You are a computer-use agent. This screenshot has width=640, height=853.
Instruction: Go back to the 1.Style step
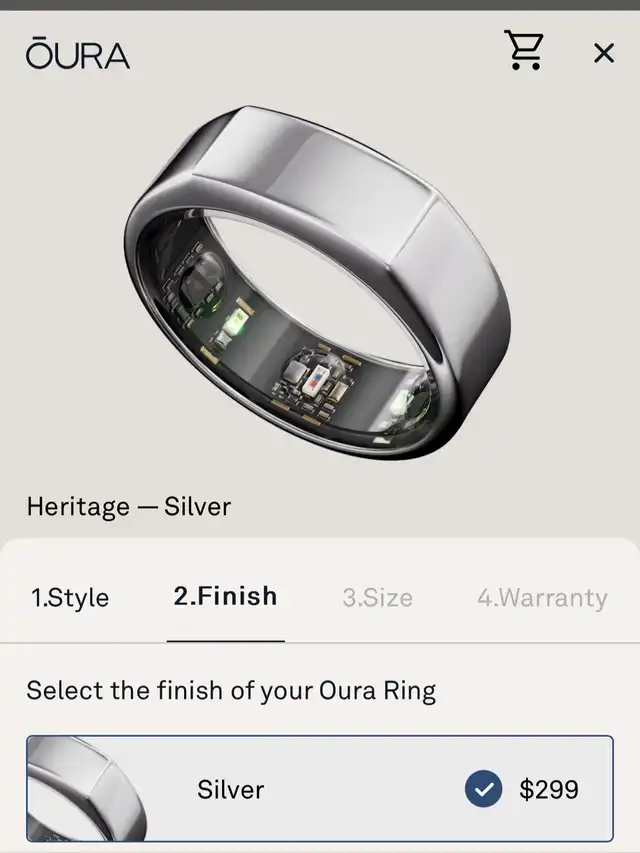70,597
